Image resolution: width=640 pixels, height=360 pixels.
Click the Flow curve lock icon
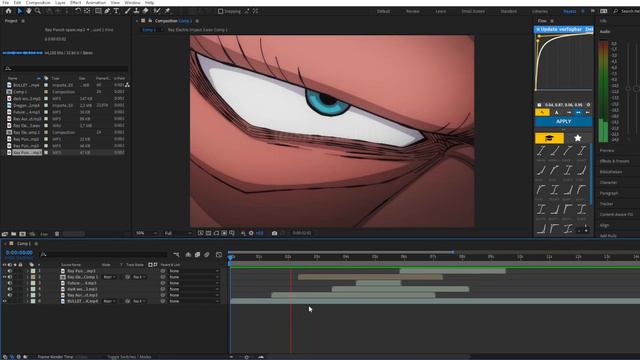coord(539,105)
